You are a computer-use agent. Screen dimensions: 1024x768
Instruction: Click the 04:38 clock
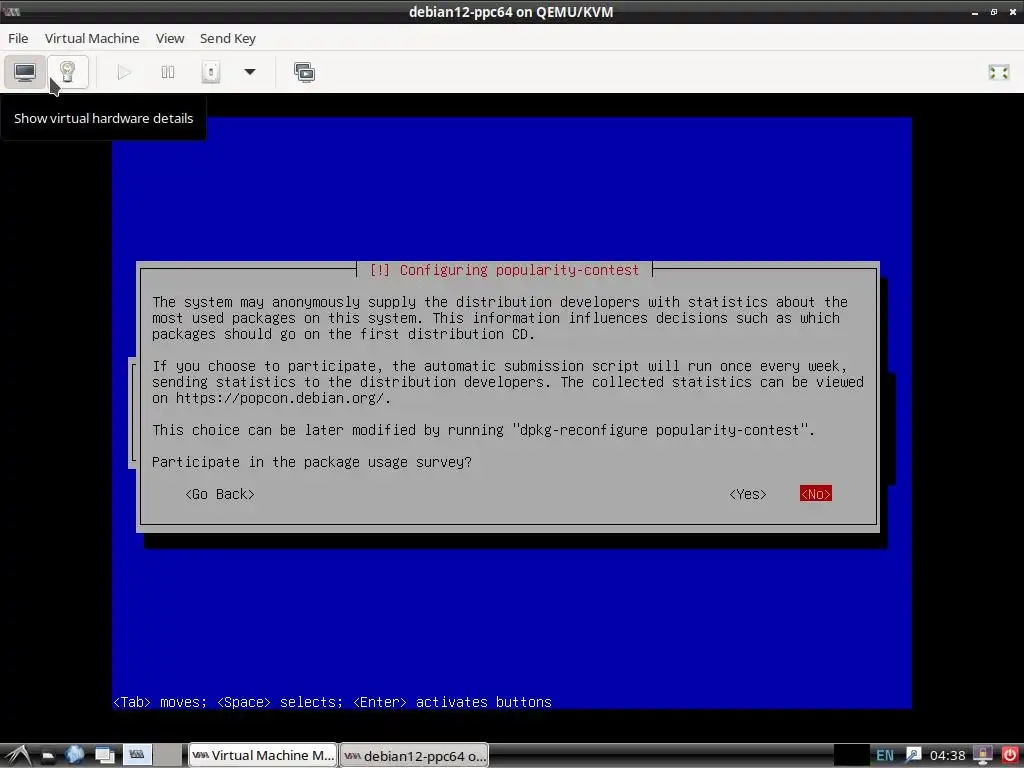coord(947,756)
